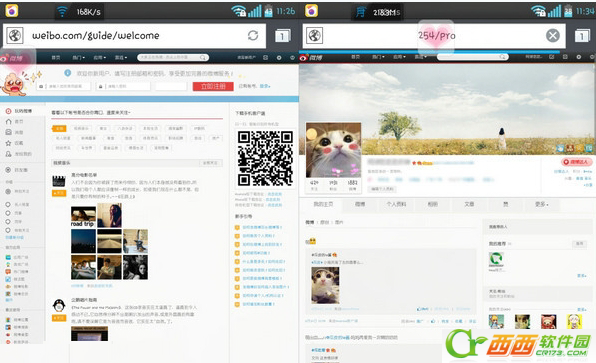
Task: Click orange follow button under clapperboard avatar
Action: click(x=59, y=193)
